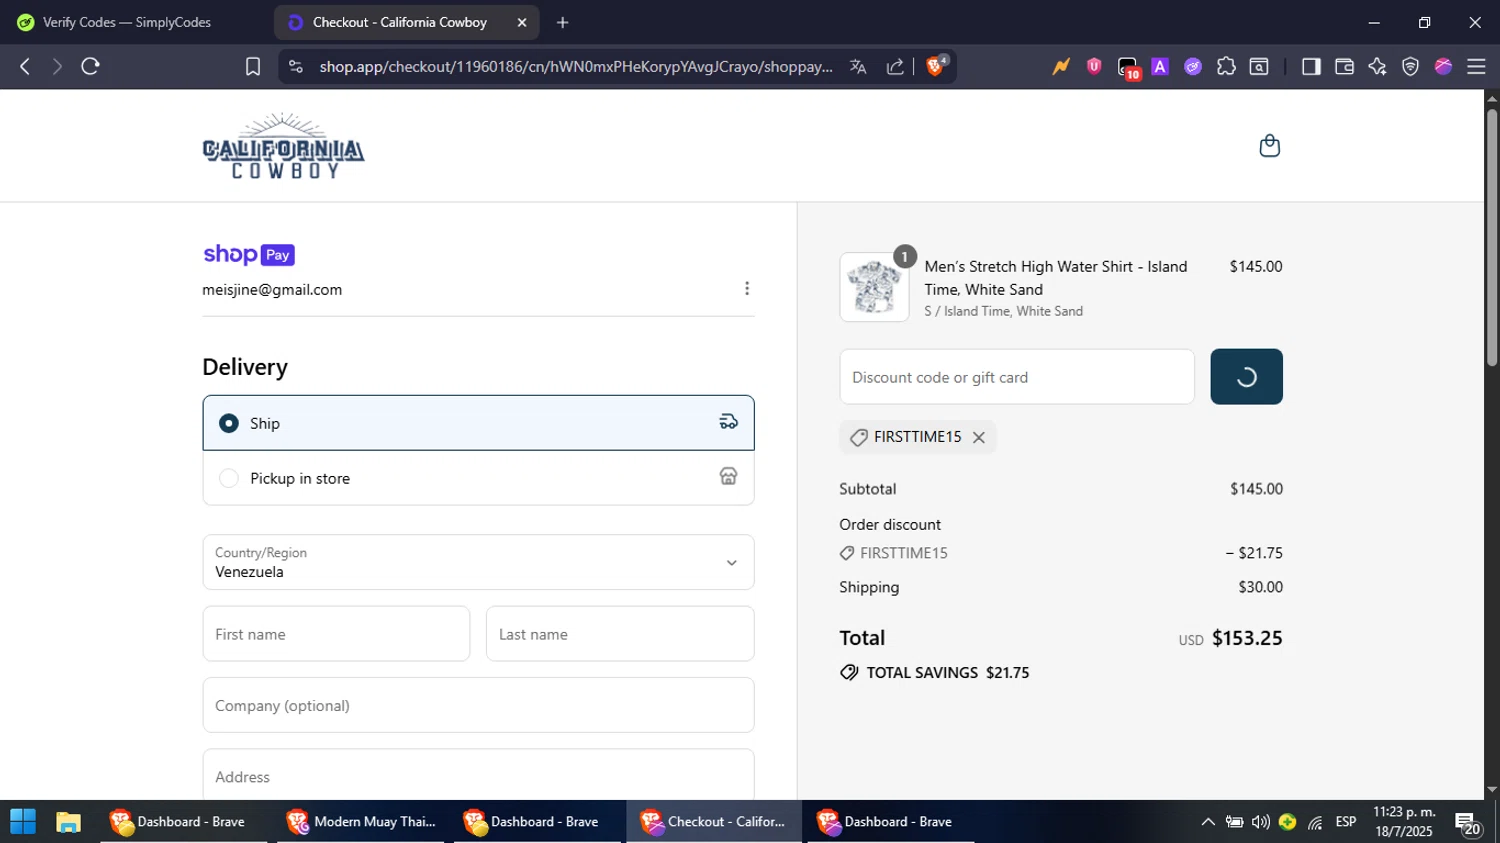Open the shopping bag cart icon
1500x843 pixels.
click(1269, 146)
